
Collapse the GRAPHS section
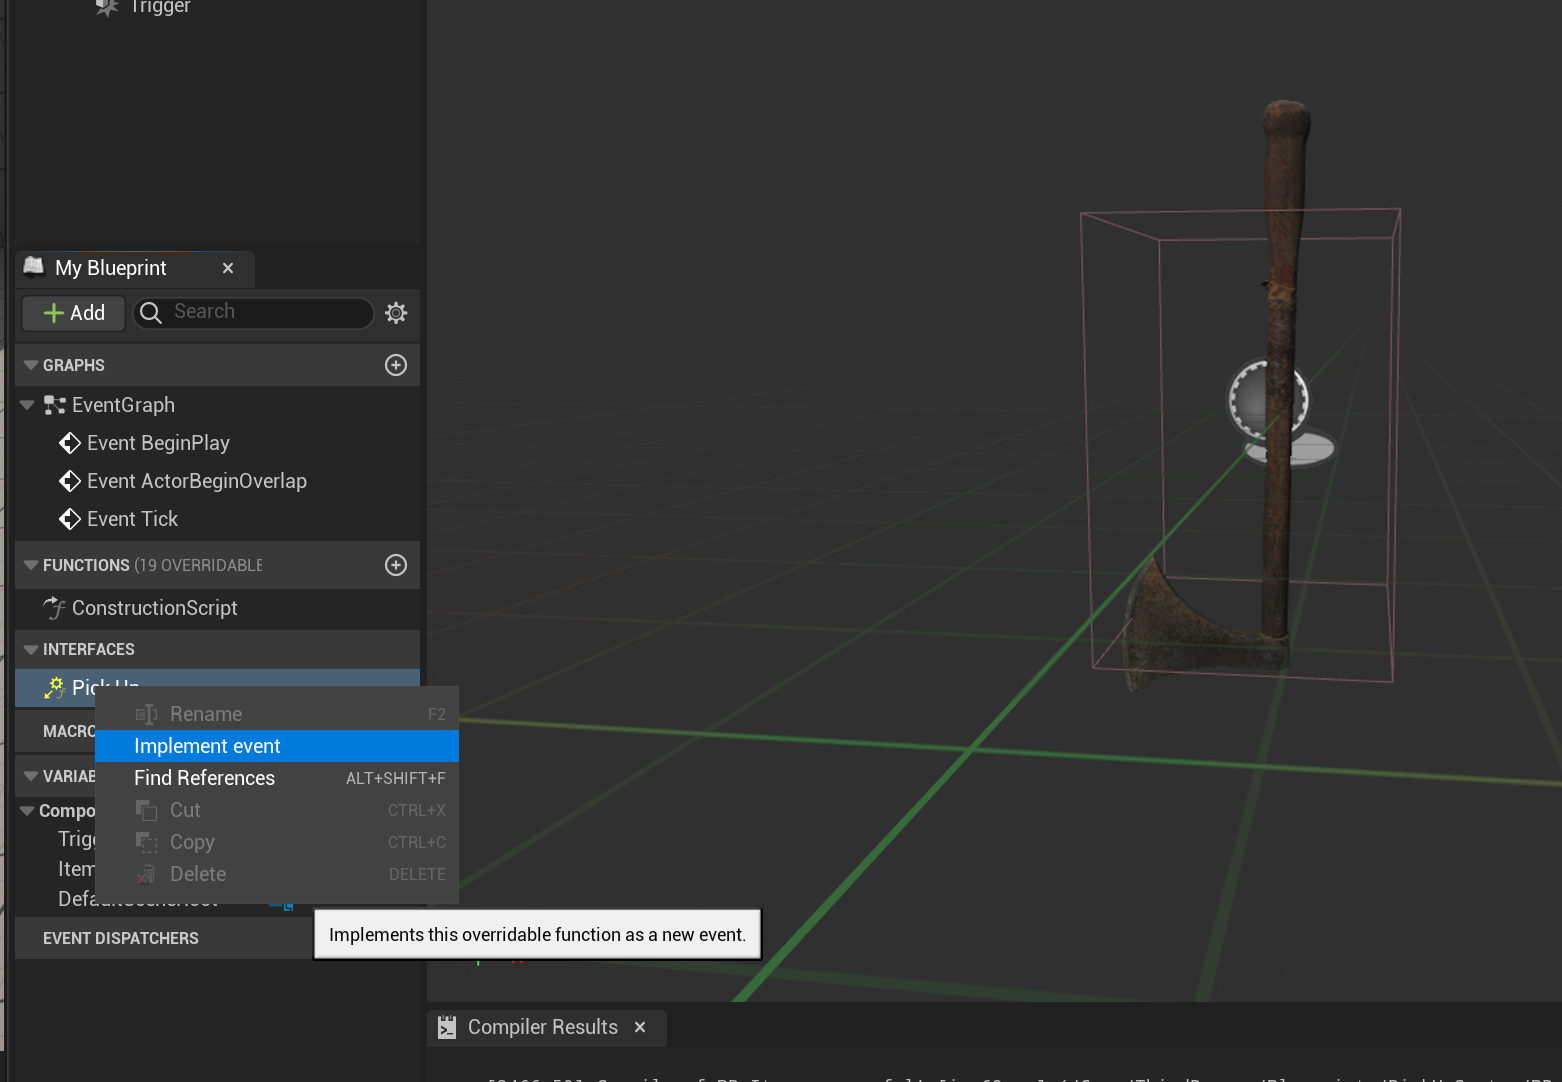coord(30,365)
